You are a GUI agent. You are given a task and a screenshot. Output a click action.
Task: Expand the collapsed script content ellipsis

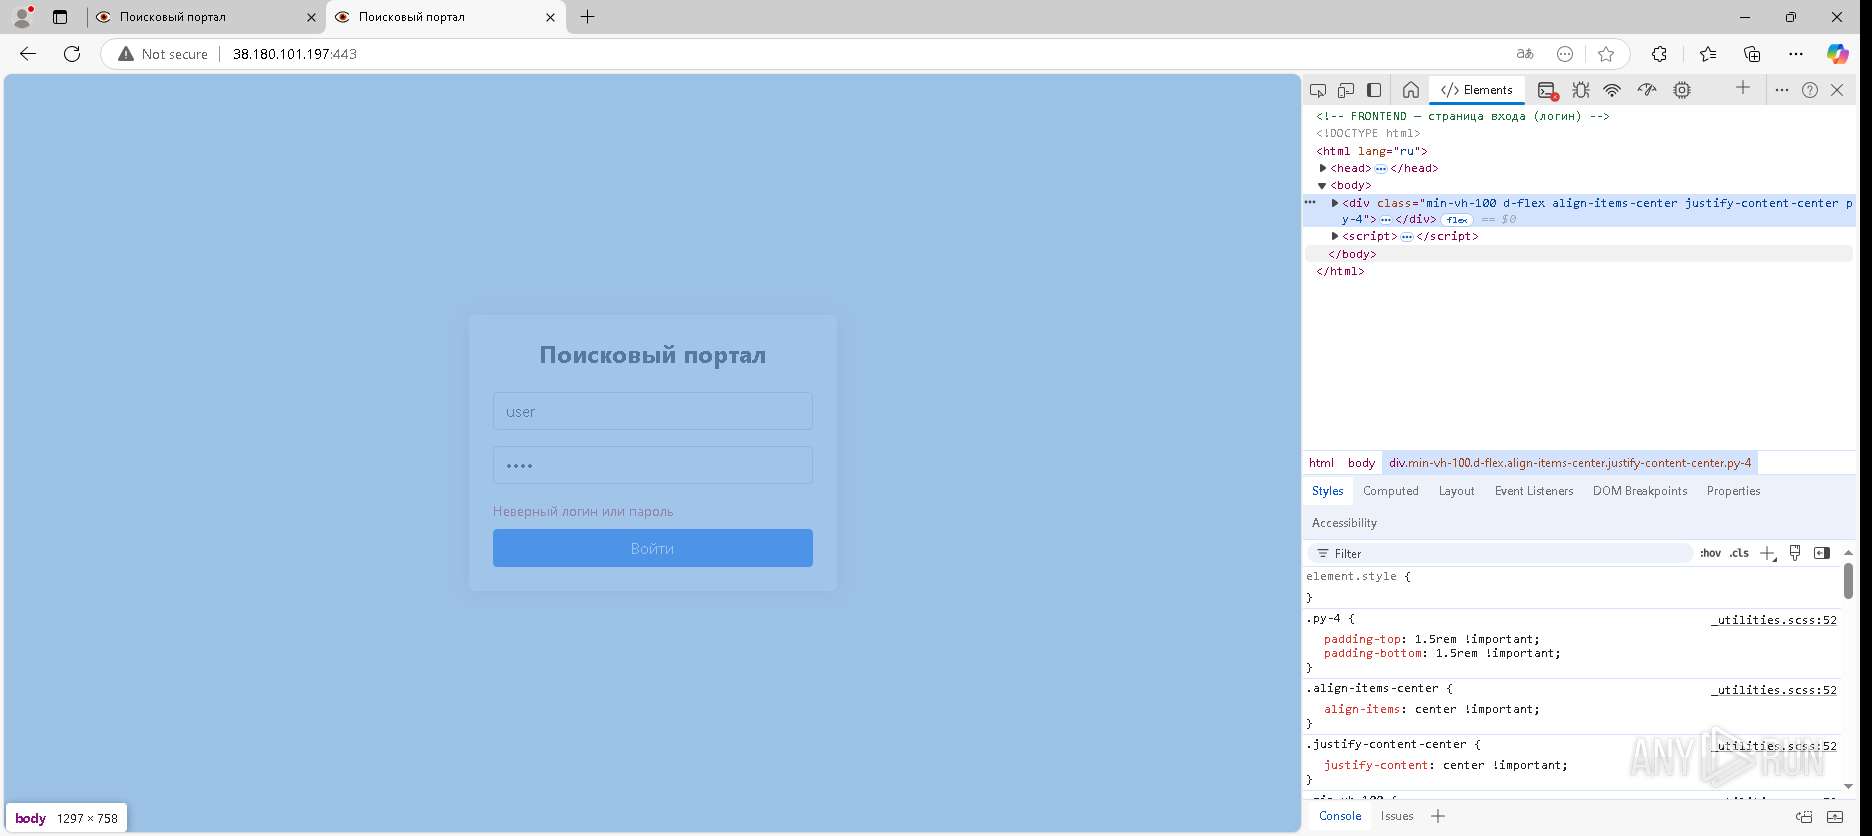[x=1407, y=237]
